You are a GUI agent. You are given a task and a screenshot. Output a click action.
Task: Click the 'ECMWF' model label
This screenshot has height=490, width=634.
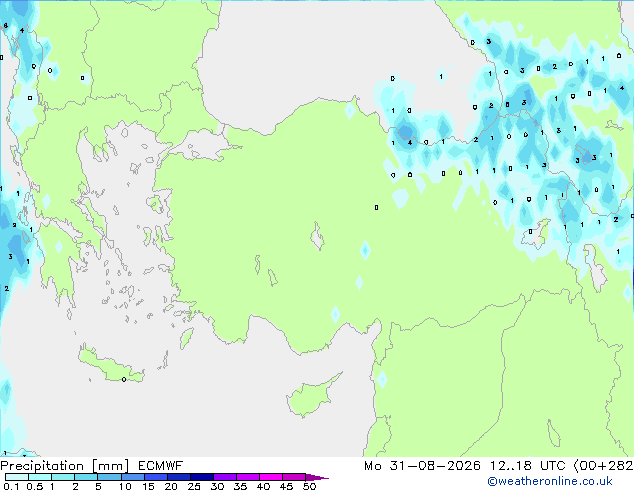161,466
